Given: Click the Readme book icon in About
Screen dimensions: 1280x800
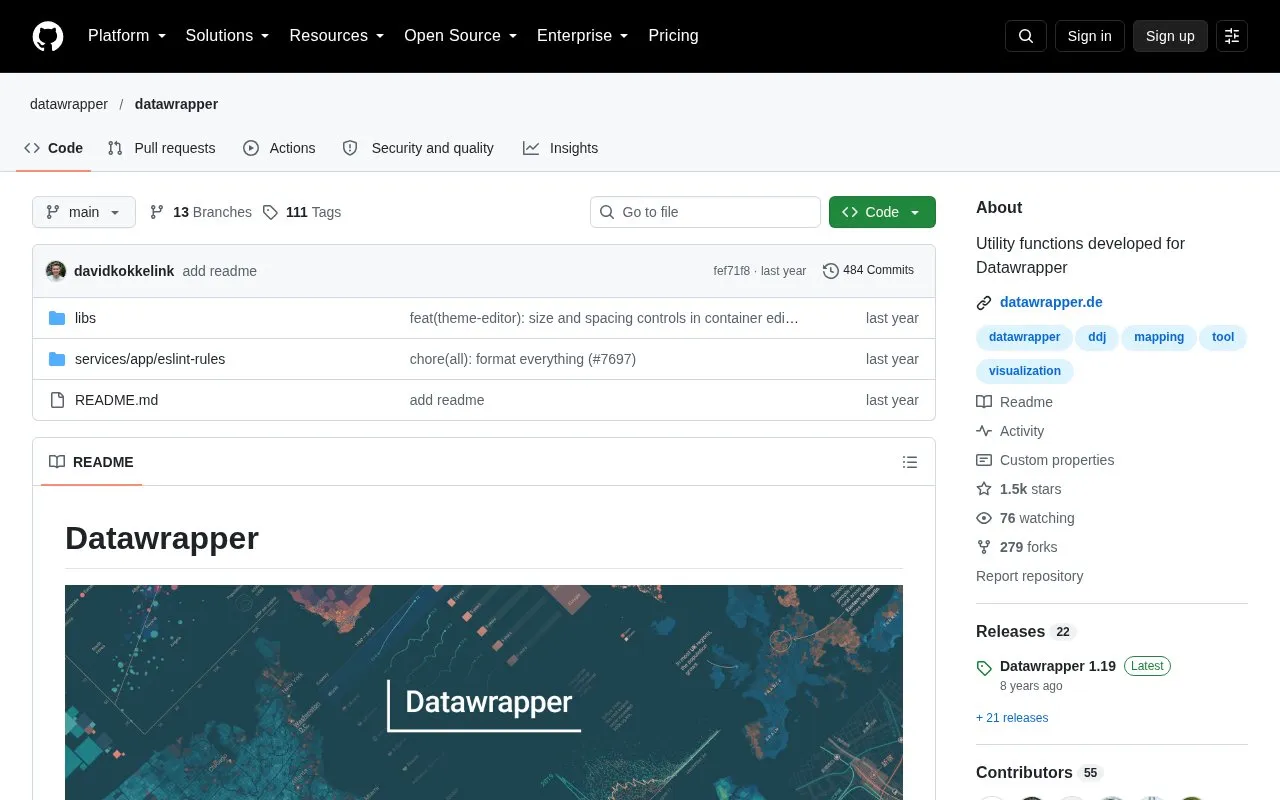Looking at the screenshot, I should (984, 402).
